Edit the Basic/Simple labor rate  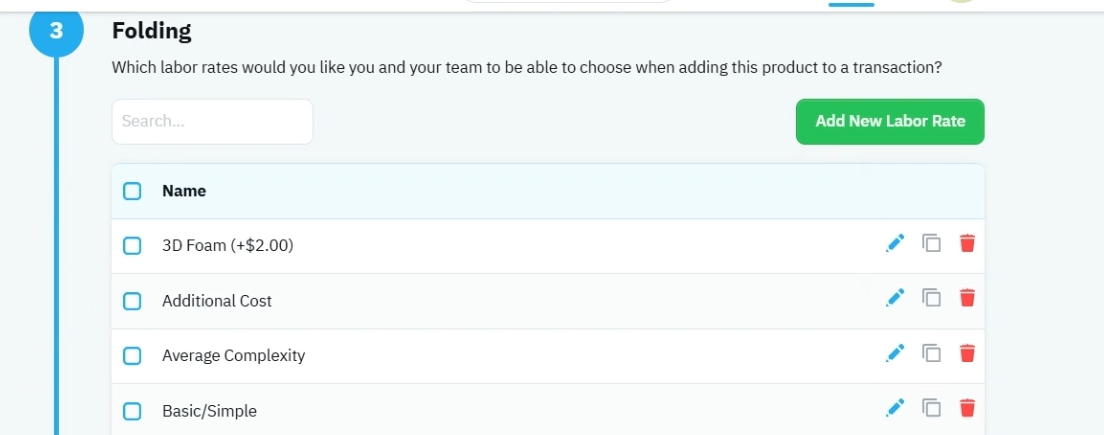click(895, 408)
